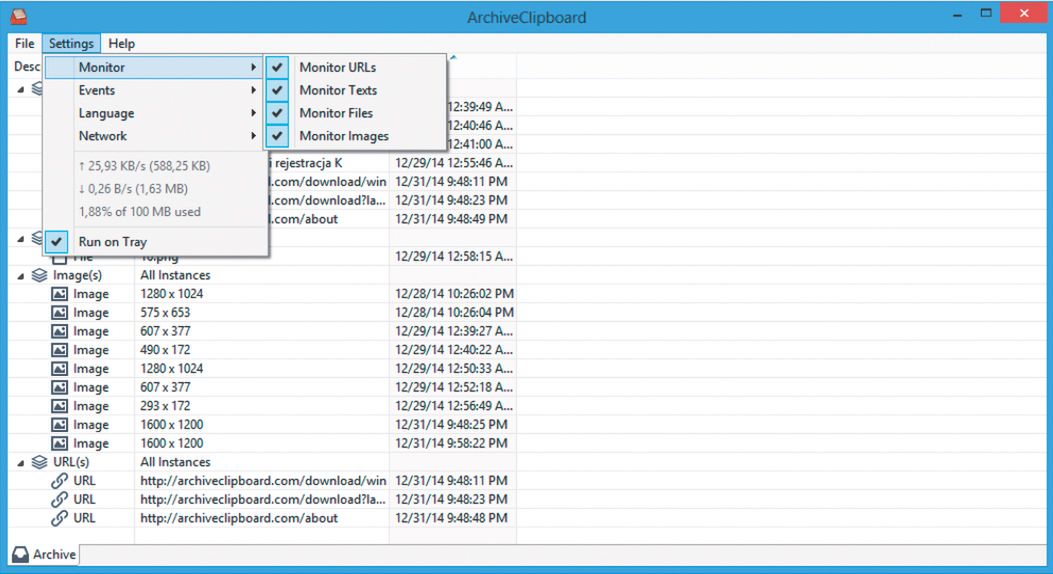Click image icon of the 293 x 172 row
This screenshot has width=1053, height=574.
(x=60, y=406)
